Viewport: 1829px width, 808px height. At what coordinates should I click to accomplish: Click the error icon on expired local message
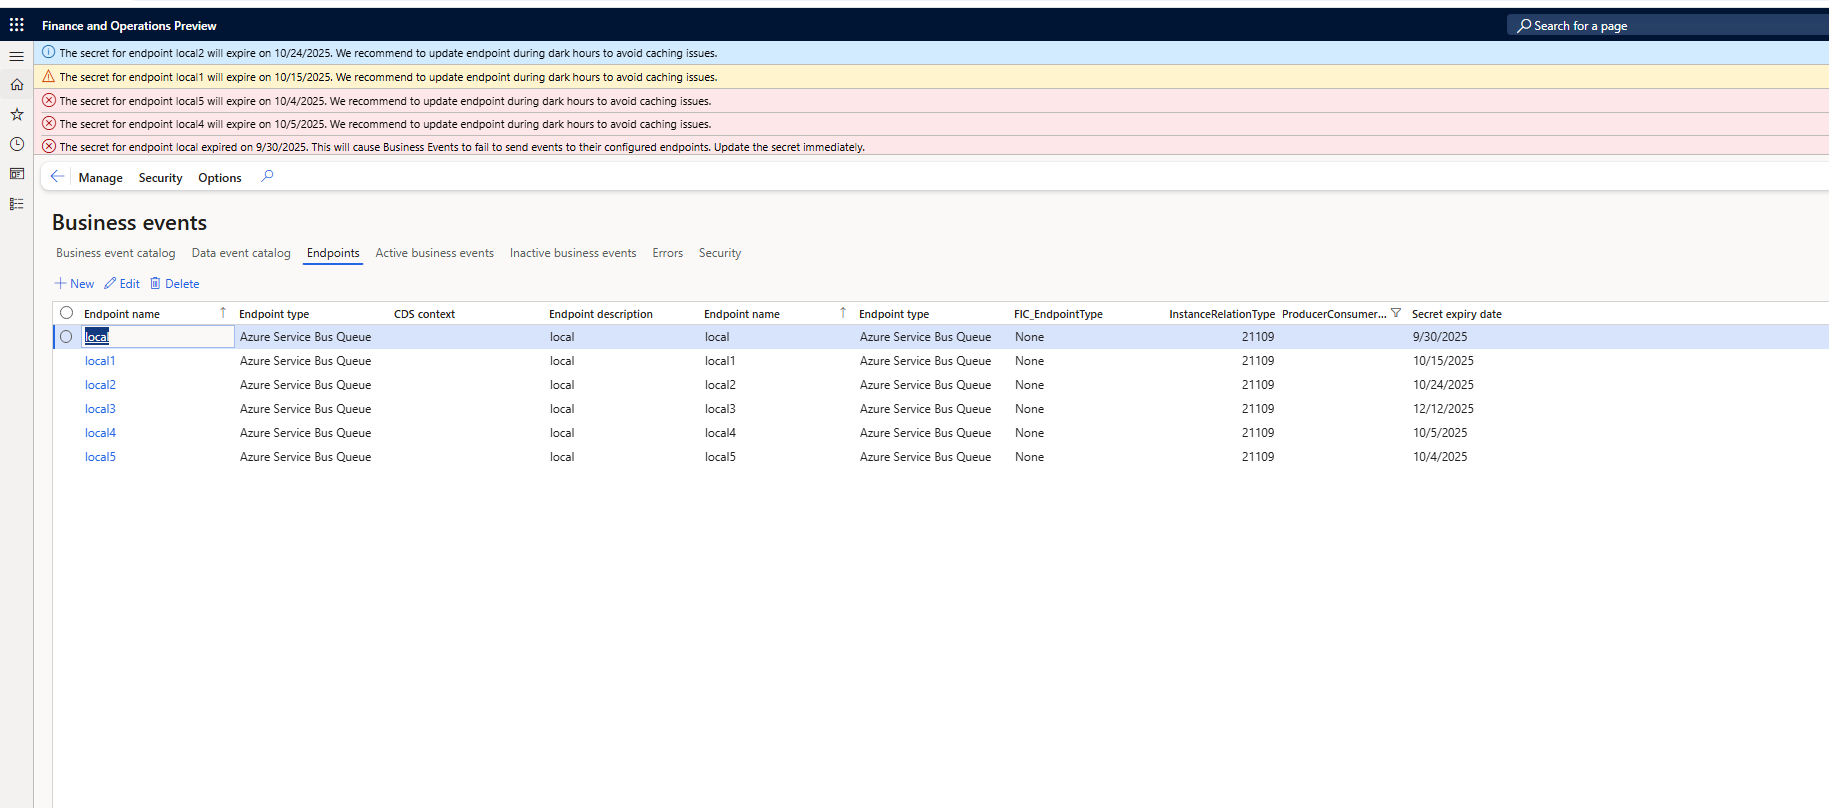48,146
